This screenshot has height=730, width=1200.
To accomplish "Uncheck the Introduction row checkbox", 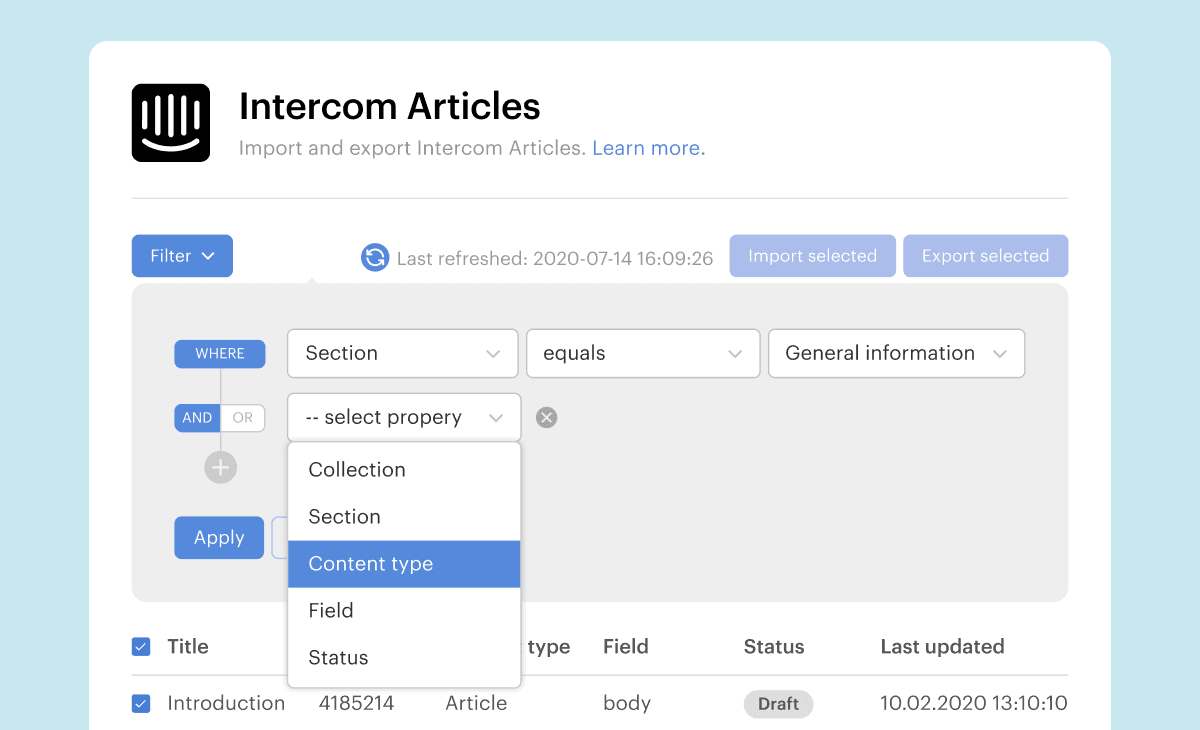I will tap(141, 704).
